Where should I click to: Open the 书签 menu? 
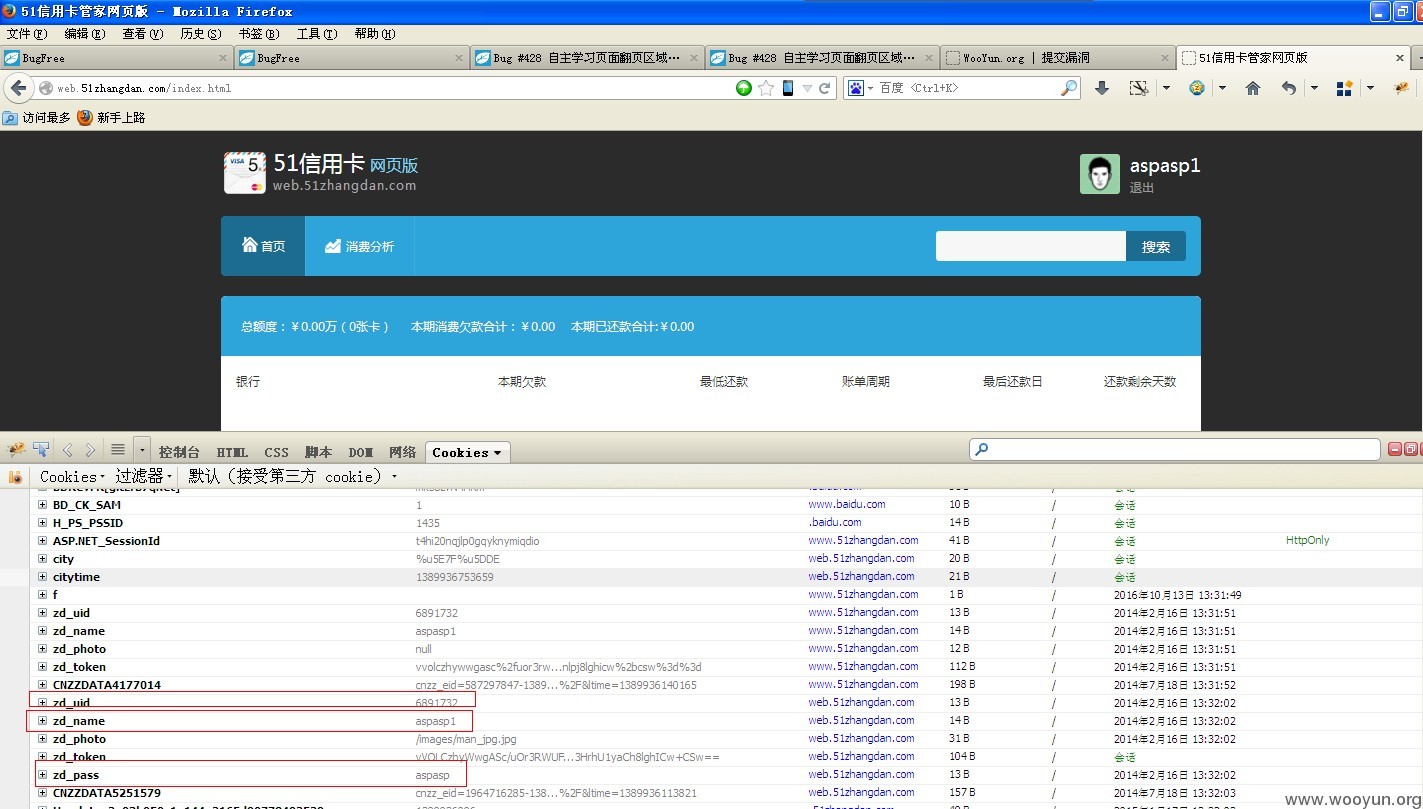pos(259,34)
